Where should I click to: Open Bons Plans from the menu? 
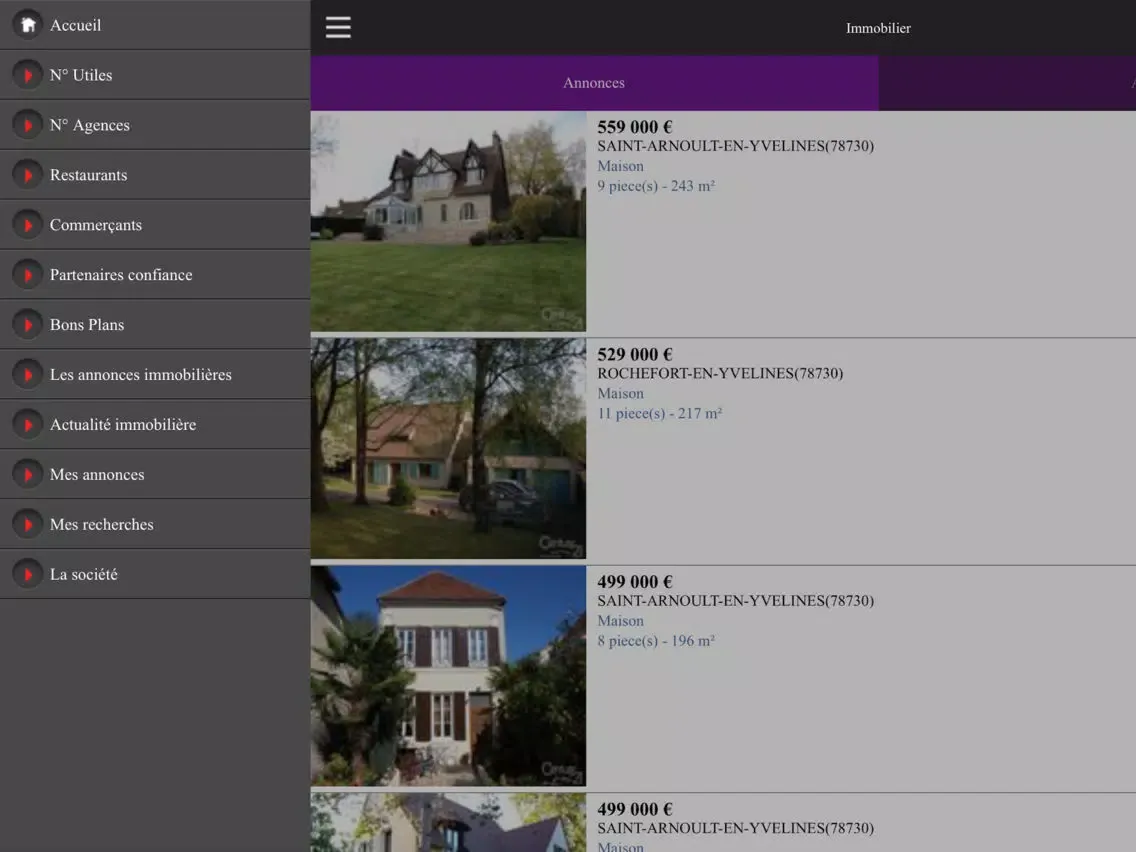click(x=155, y=325)
